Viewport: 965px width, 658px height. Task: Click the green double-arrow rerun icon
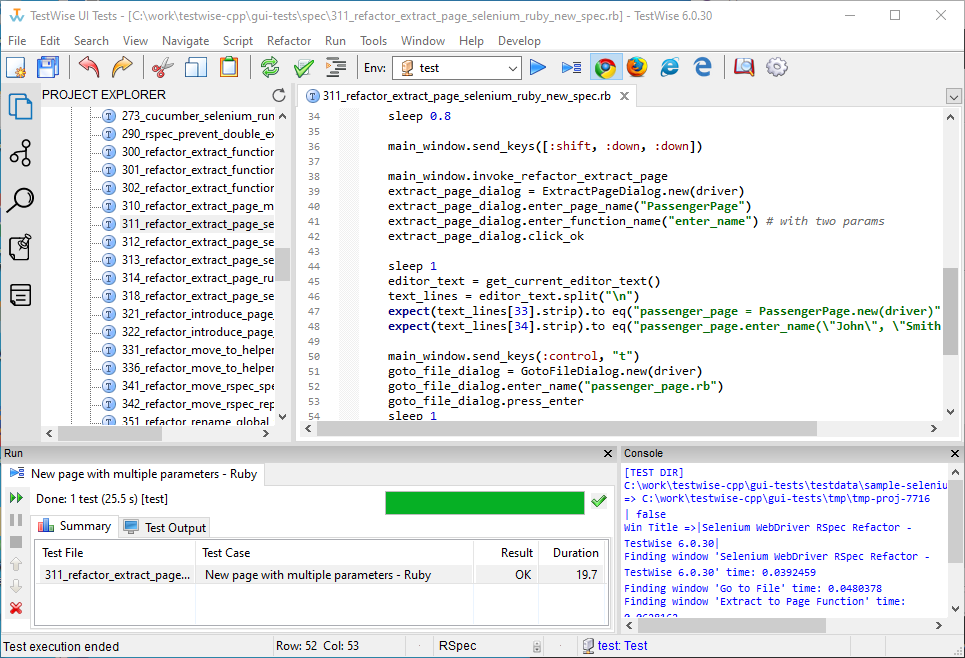[16, 498]
